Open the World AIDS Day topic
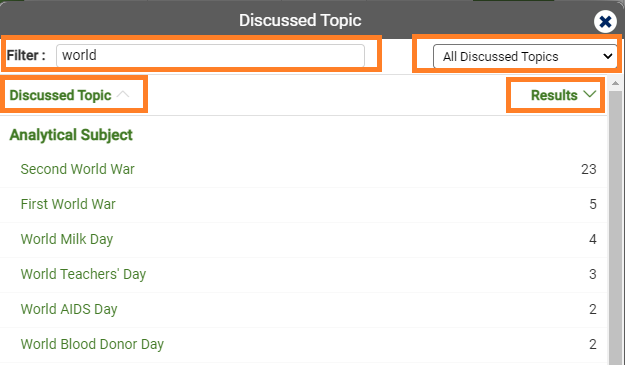Screen dimensions: 625x365 tap(69, 309)
